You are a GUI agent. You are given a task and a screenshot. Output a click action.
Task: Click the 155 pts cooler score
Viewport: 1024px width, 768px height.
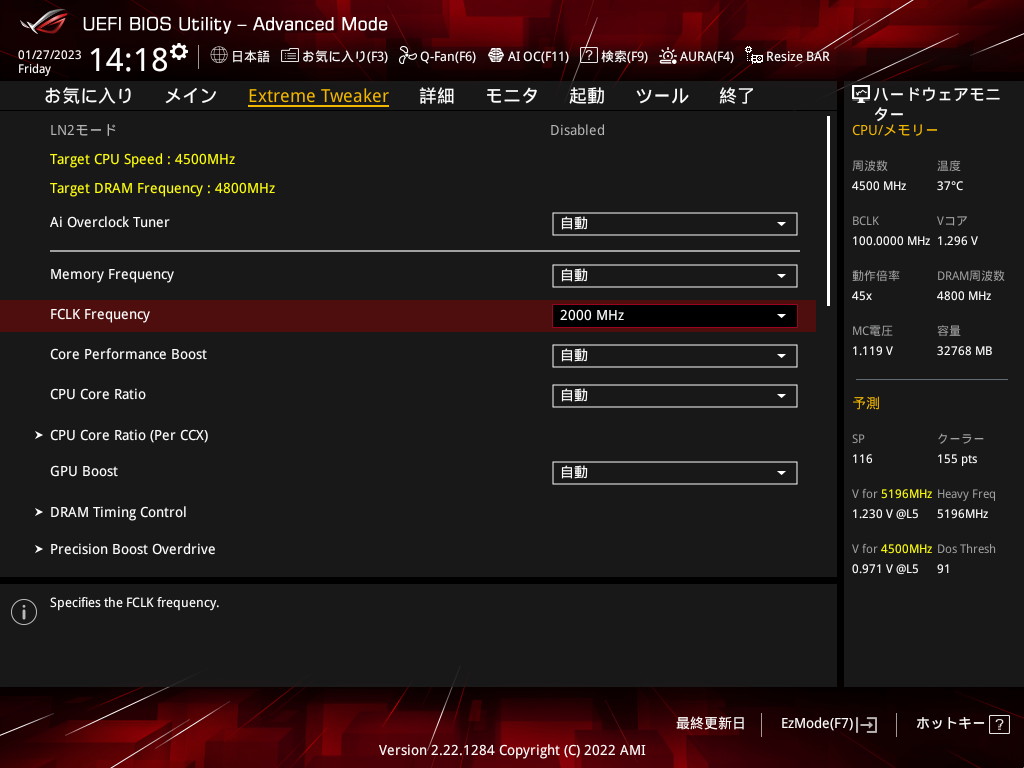(x=957, y=458)
